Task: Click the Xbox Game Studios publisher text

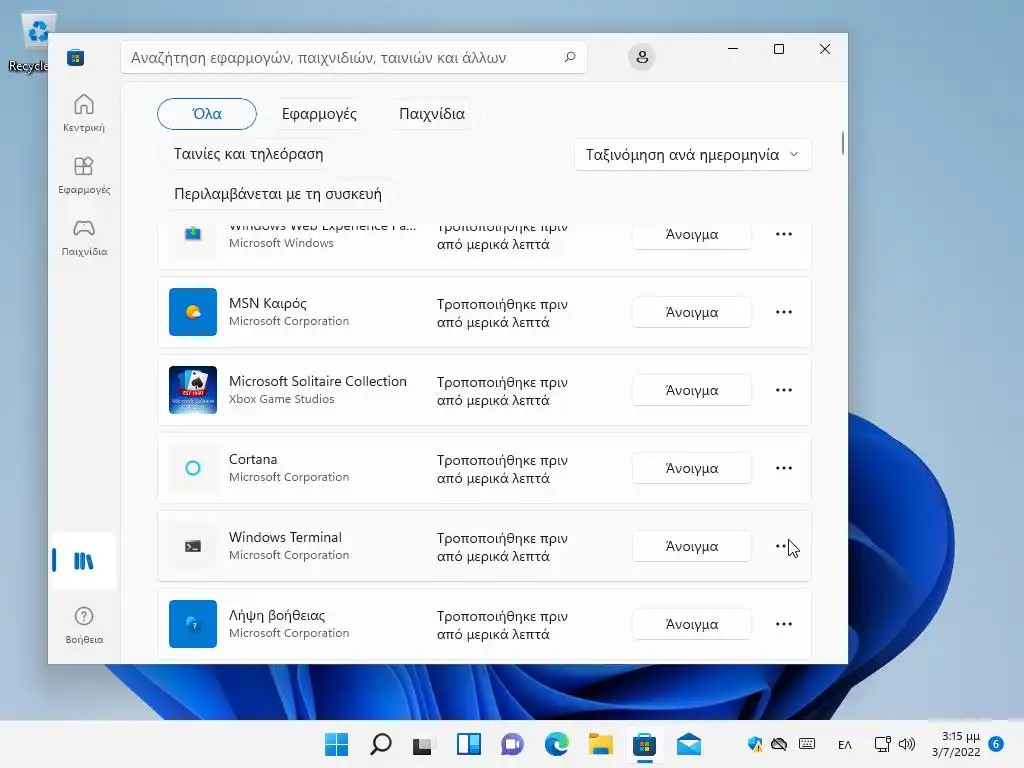Action: click(281, 398)
